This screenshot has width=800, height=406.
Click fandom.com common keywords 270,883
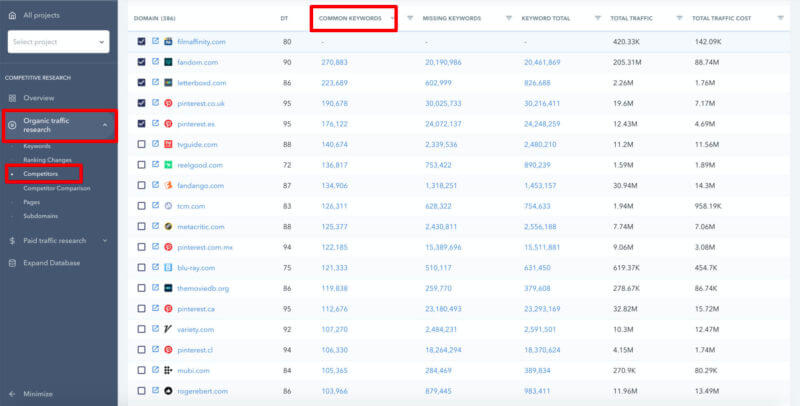point(334,62)
